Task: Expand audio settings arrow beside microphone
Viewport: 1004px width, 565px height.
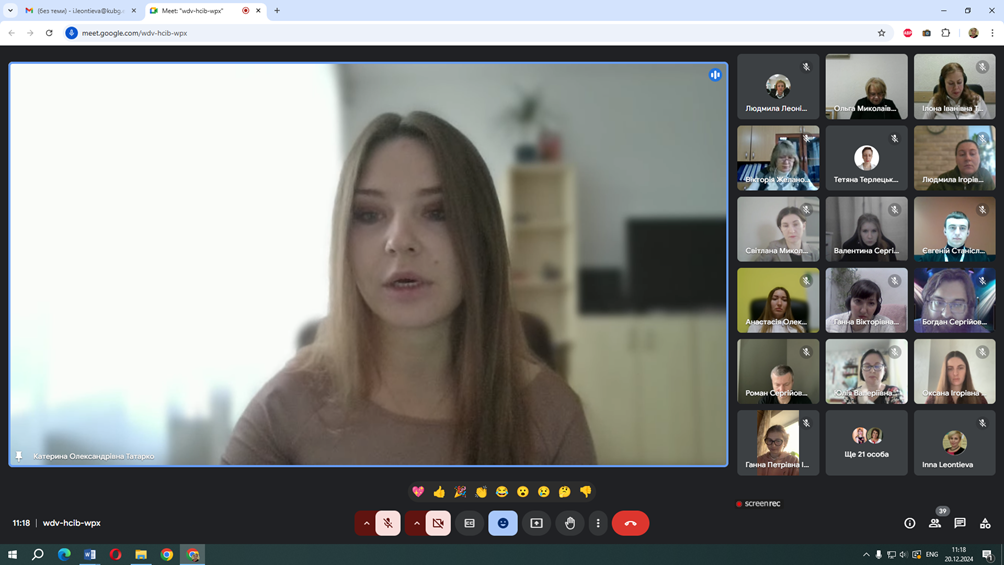Action: pos(366,523)
